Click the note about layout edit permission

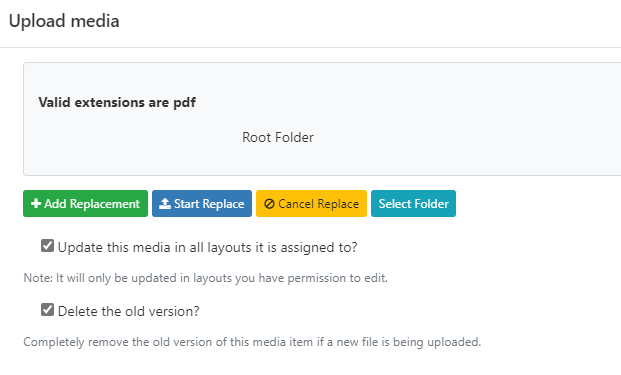pos(206,278)
